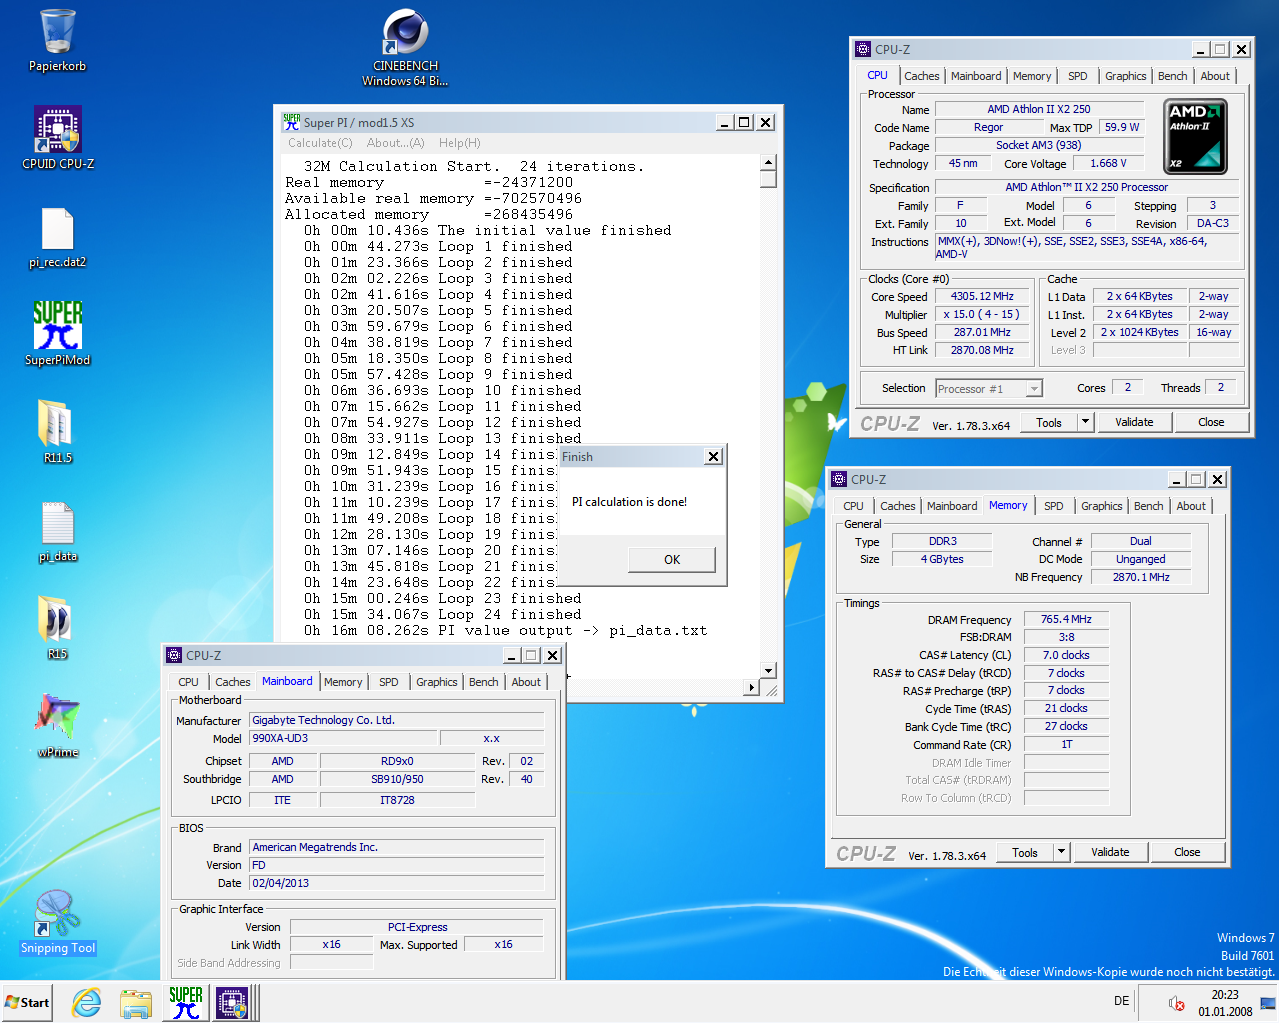The image size is (1279, 1023).
Task: Open Calculate(C) menu in Super PI
Action: (320, 143)
